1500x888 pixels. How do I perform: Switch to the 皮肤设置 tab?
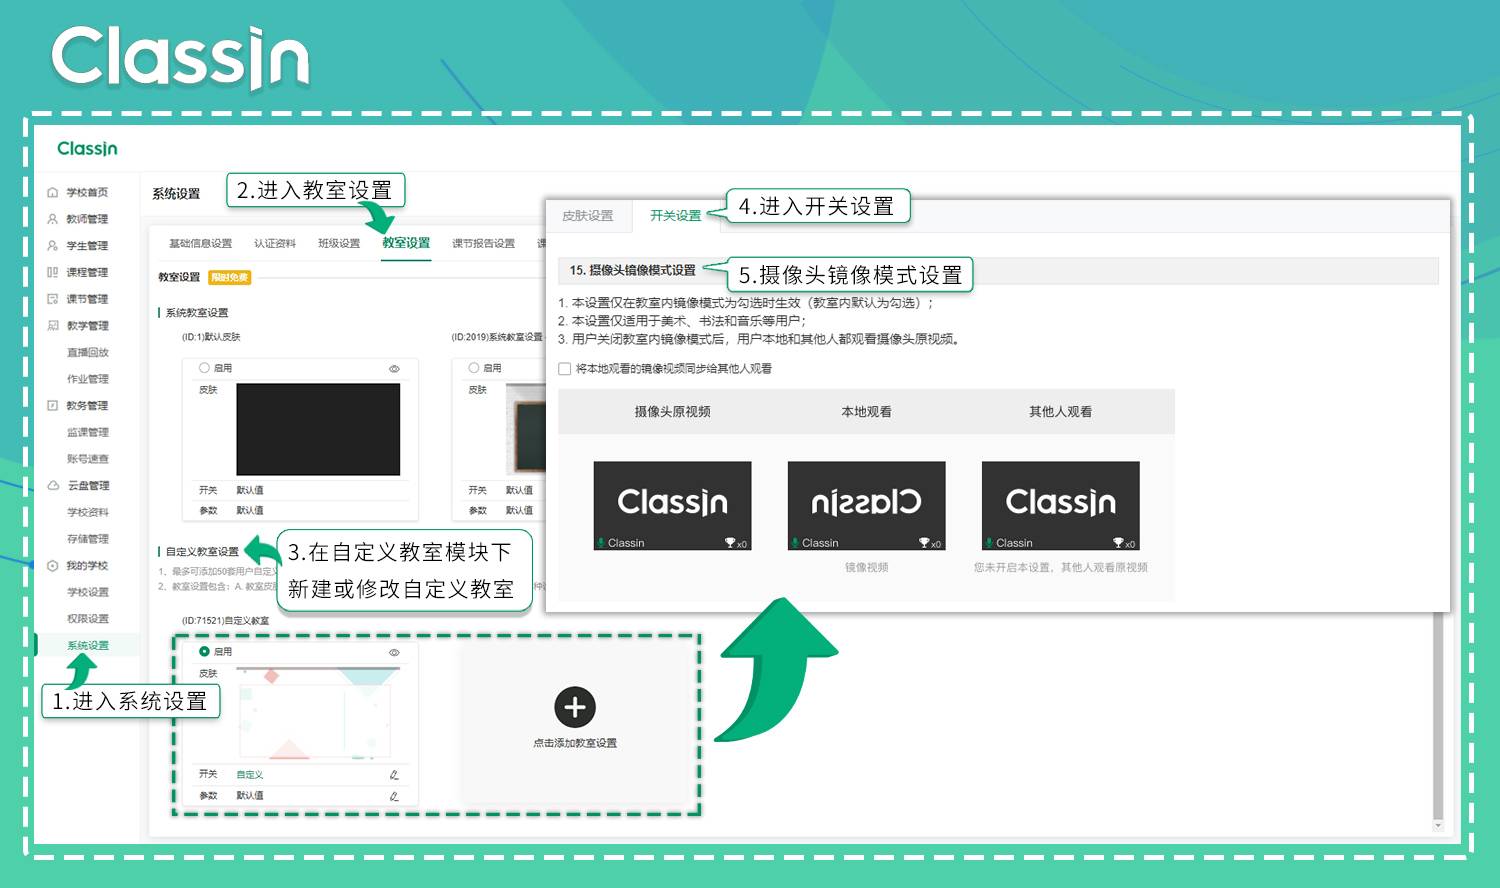[588, 215]
